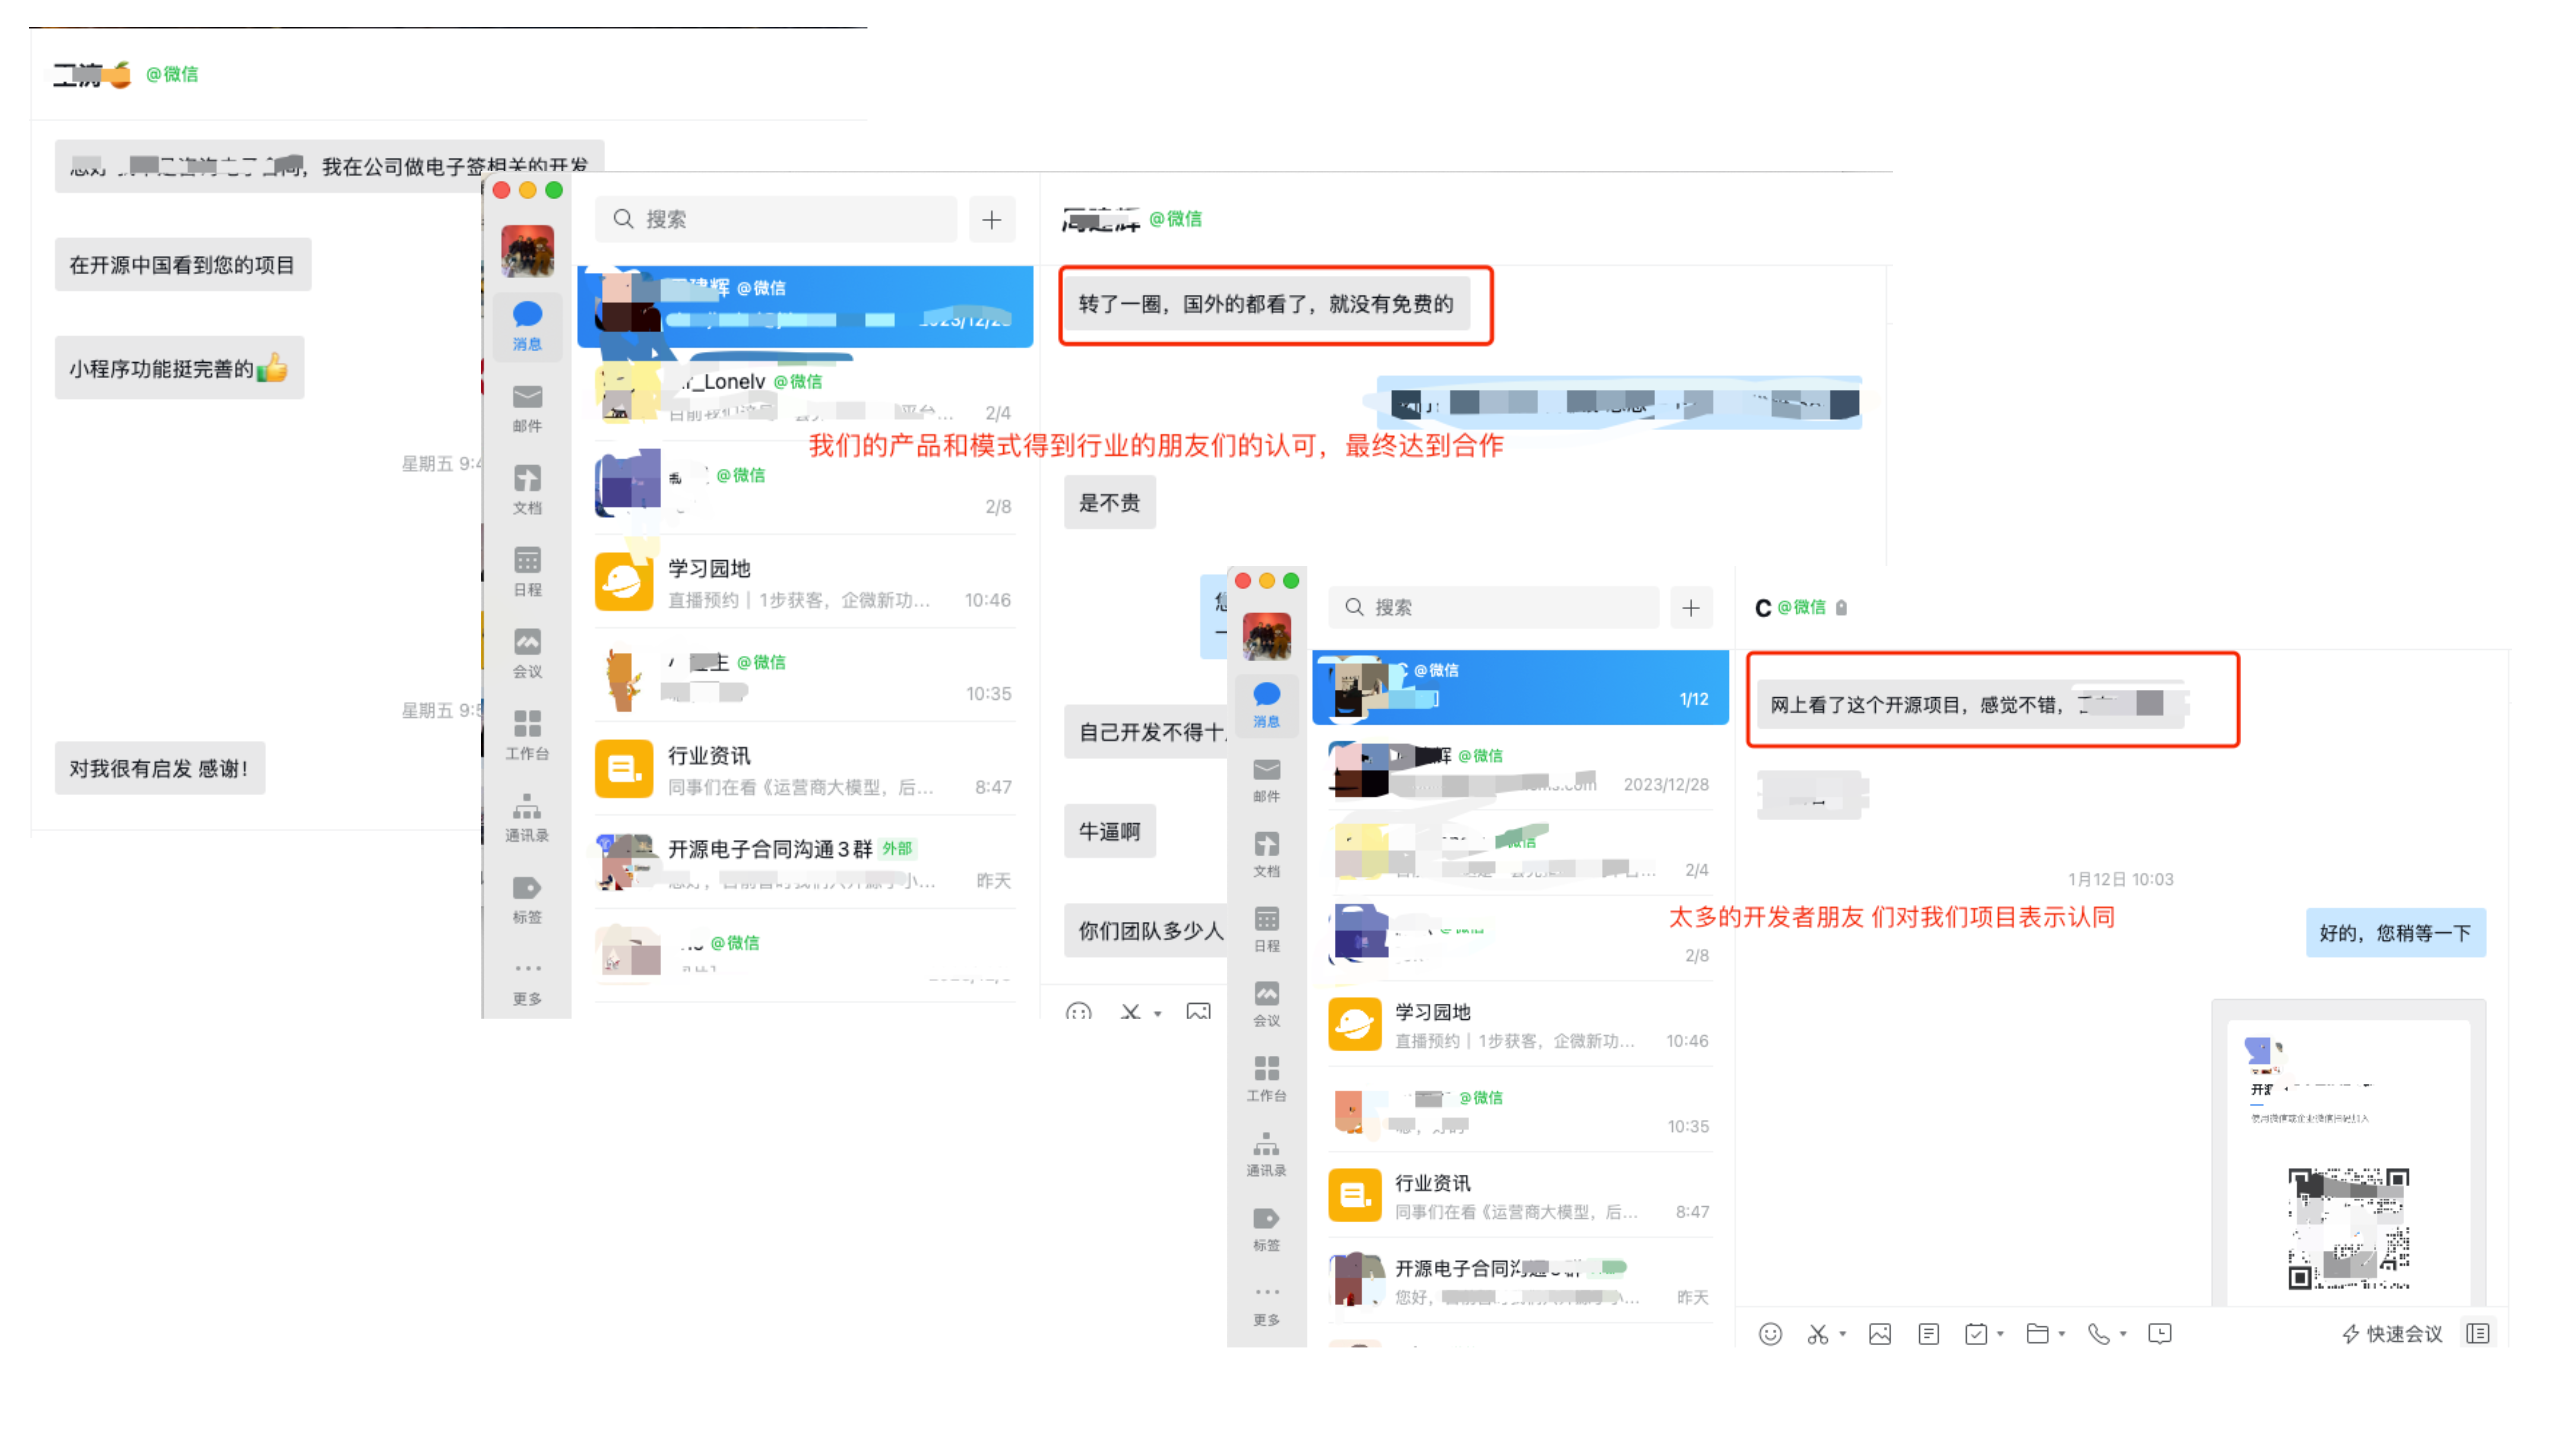This screenshot has width=2560, height=1440.
Task: Click the chat history clock icon
Action: pyautogui.click(x=2159, y=1333)
